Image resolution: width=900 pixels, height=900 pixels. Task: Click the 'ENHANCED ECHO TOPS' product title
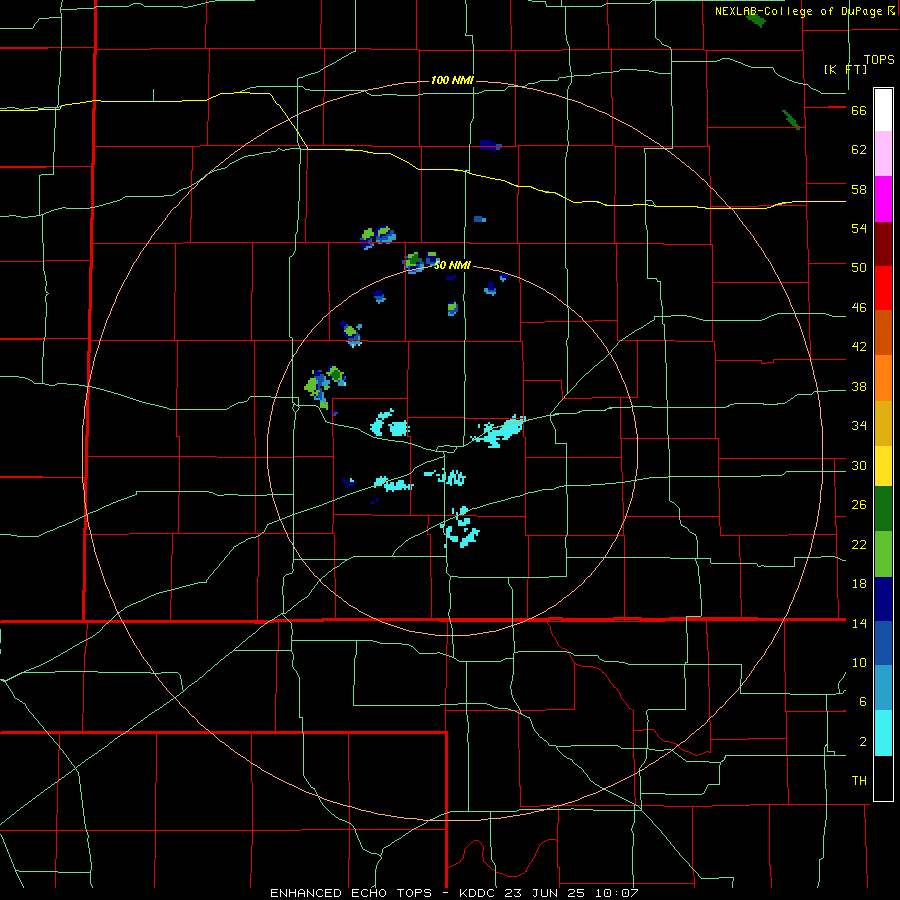(x=351, y=893)
